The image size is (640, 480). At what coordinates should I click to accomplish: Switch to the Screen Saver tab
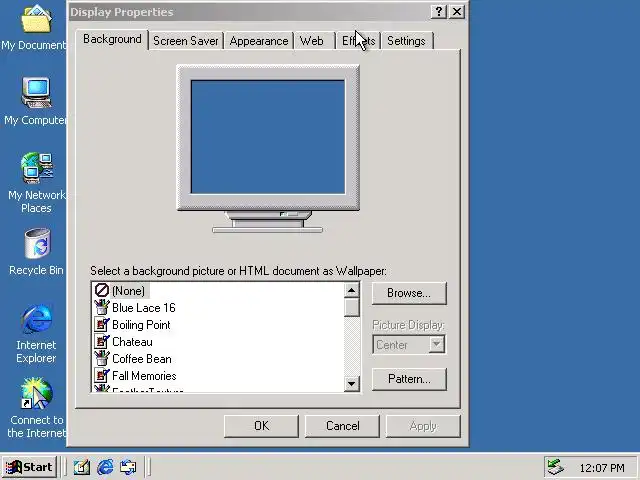point(186,41)
